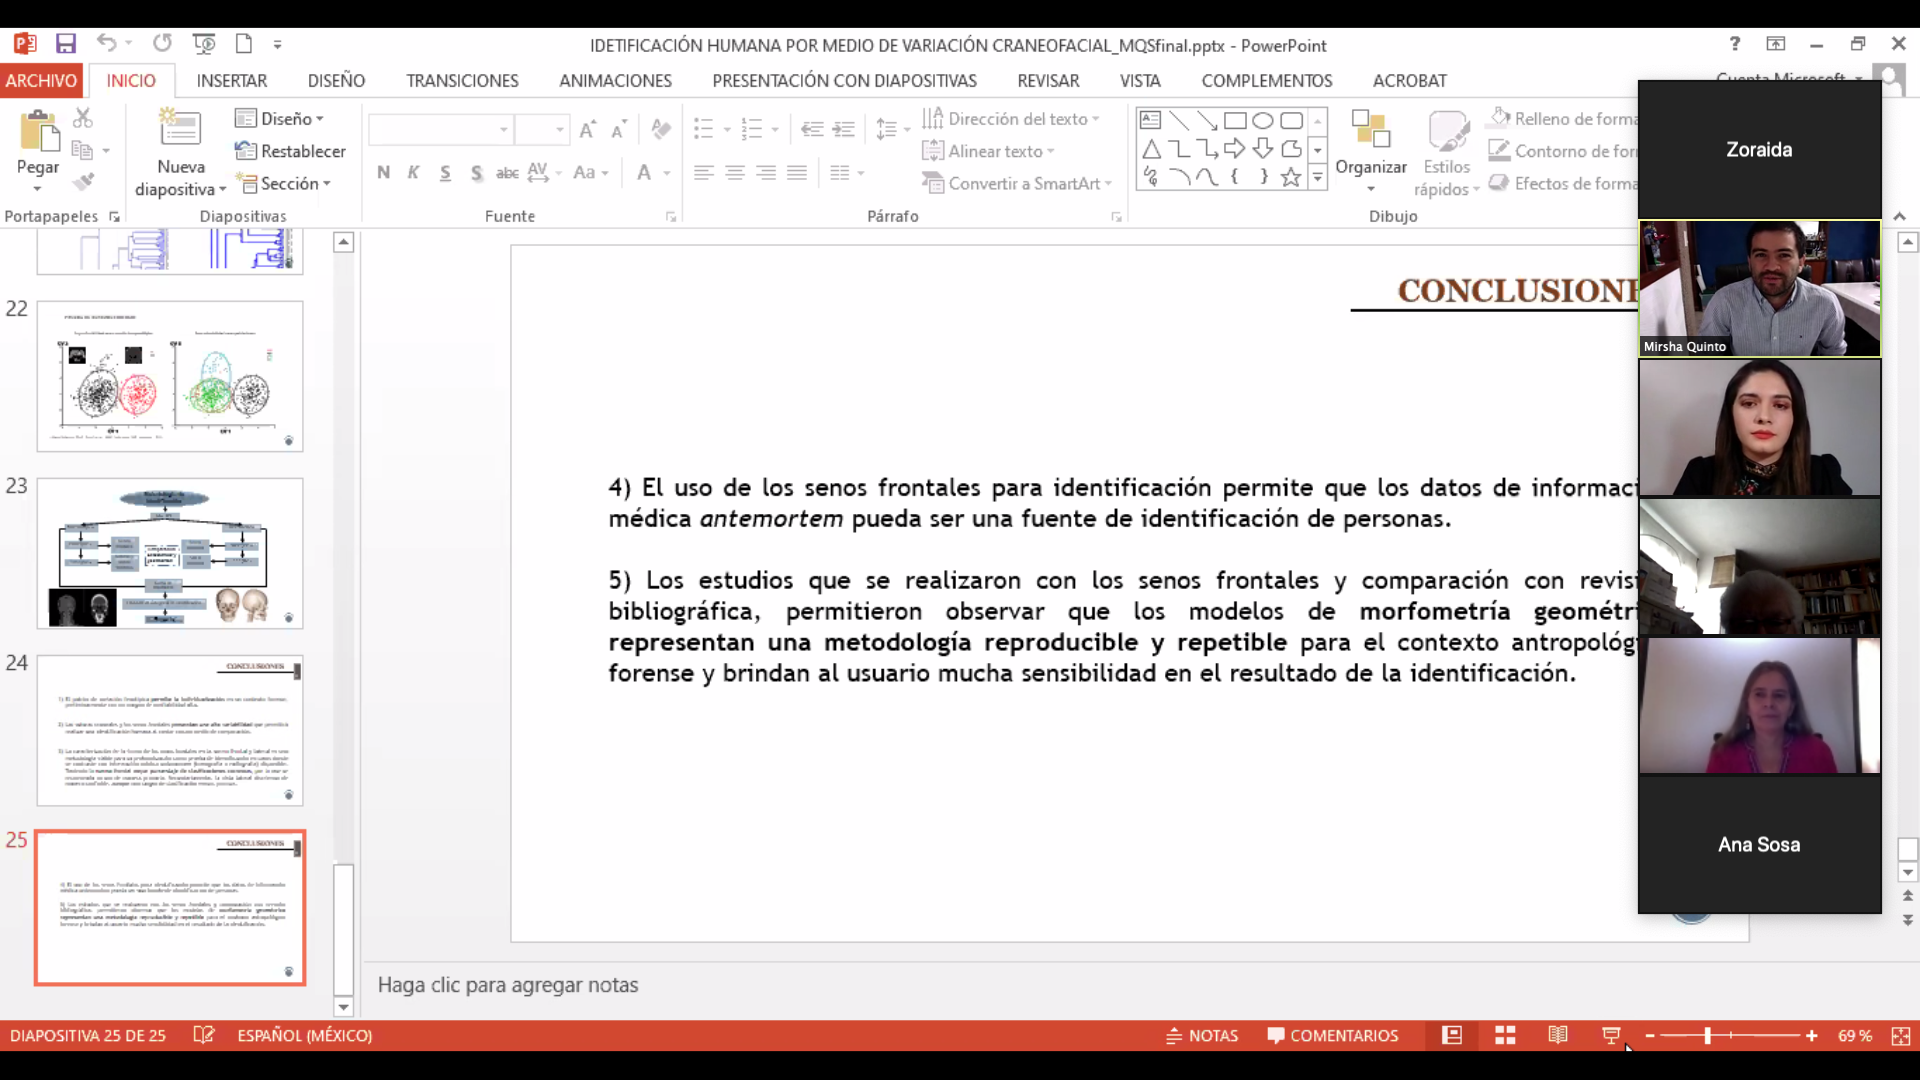Image resolution: width=1920 pixels, height=1080 pixels.
Task: Start slide show from status bar icon
Action: 1611,1035
